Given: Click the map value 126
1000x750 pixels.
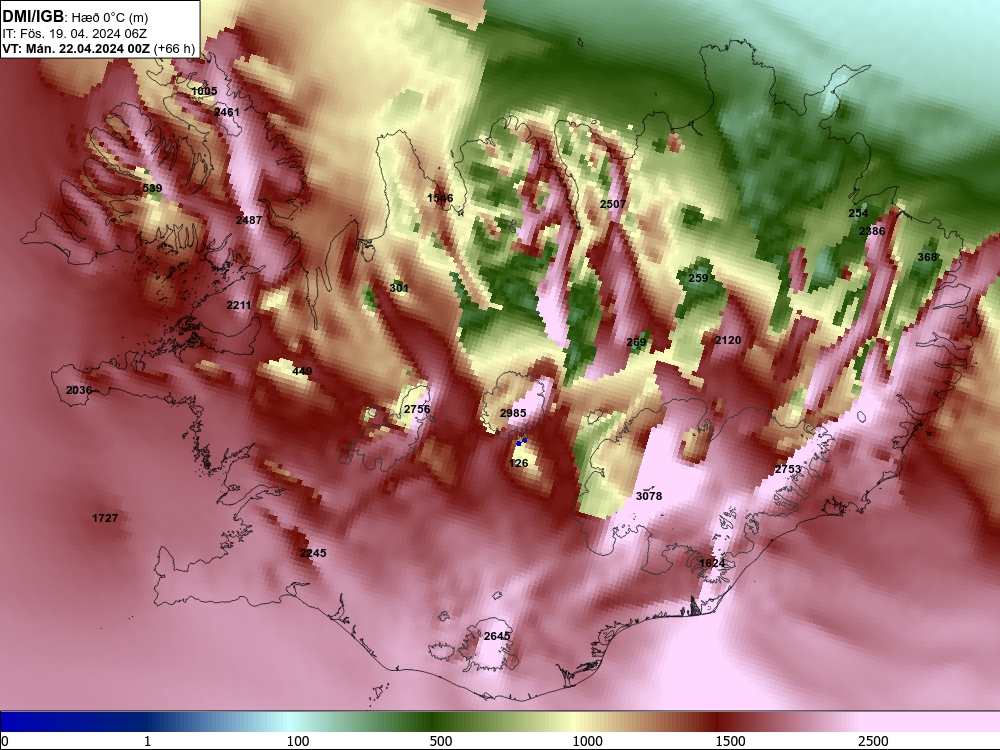Looking at the screenshot, I should (518, 463).
